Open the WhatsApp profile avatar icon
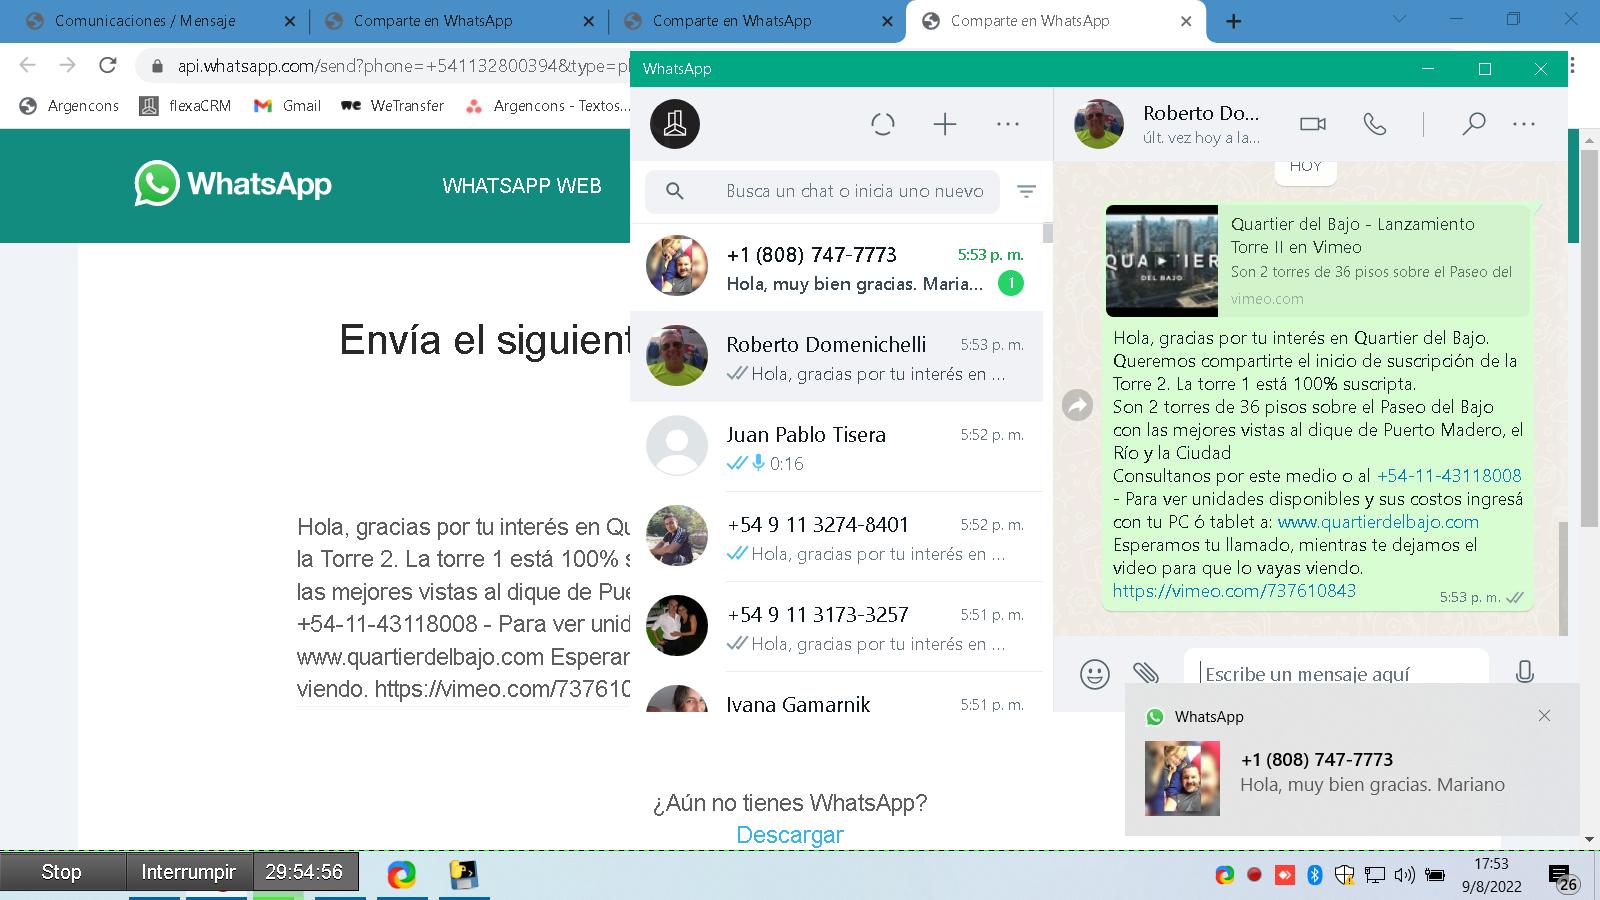Viewport: 1600px width, 900px height. tap(675, 124)
